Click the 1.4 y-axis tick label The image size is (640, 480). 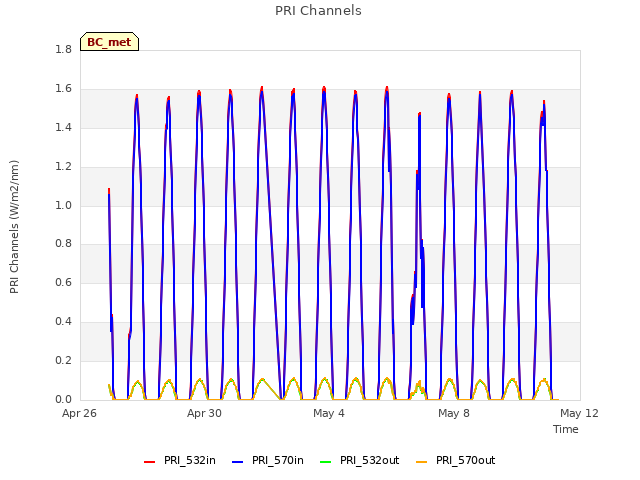tap(63, 127)
